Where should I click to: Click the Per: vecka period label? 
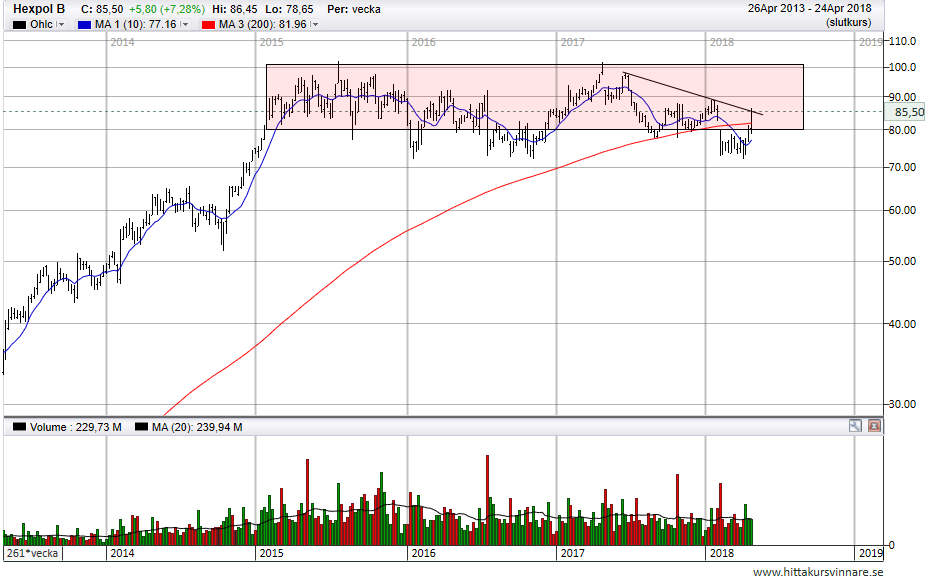pyautogui.click(x=354, y=9)
